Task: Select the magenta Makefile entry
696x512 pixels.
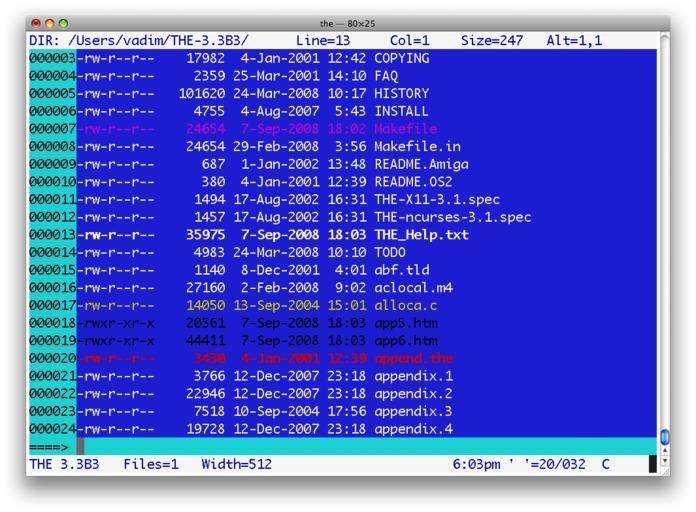Action: 406,128
